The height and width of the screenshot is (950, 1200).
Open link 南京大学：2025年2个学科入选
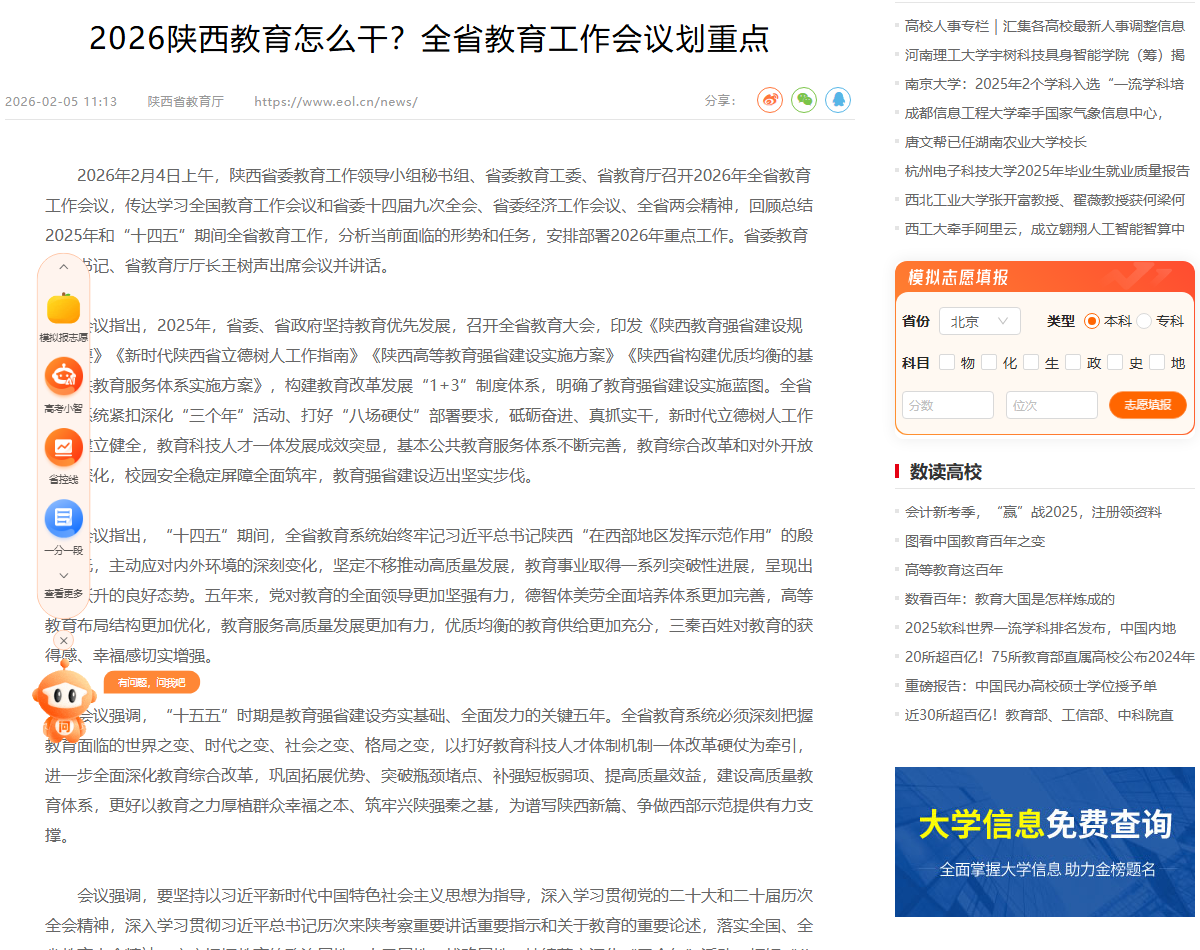[1045, 84]
